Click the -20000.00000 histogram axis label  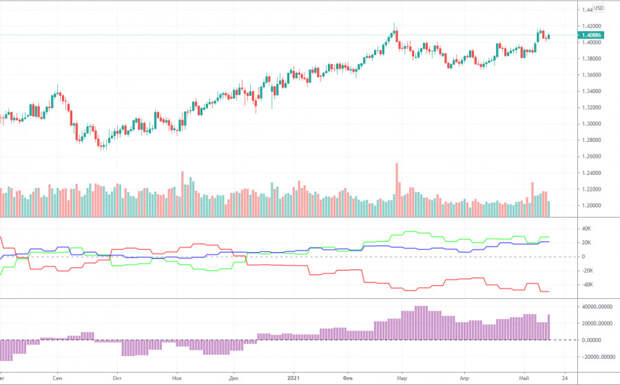click(597, 357)
